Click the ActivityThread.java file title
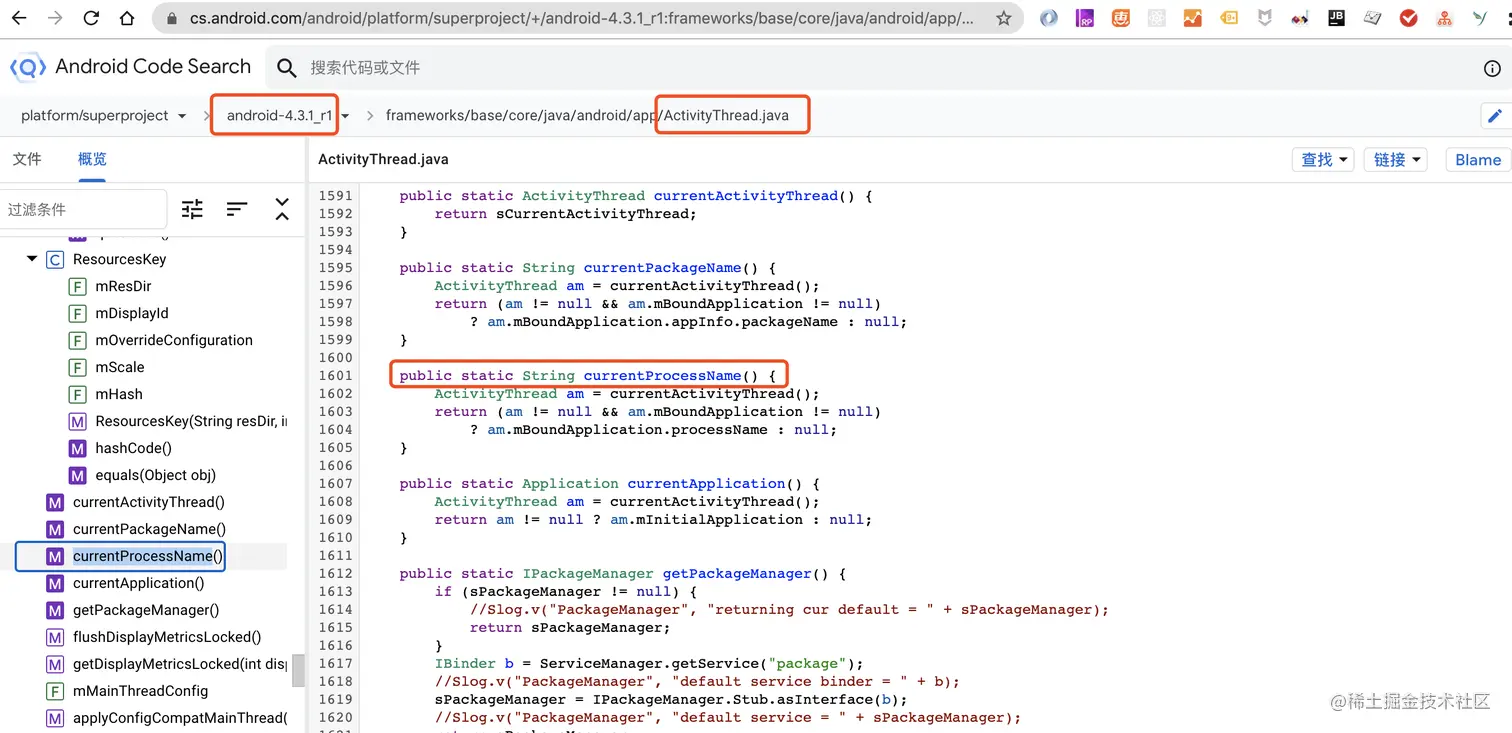Screen dimensions: 1512x733 click(383, 159)
